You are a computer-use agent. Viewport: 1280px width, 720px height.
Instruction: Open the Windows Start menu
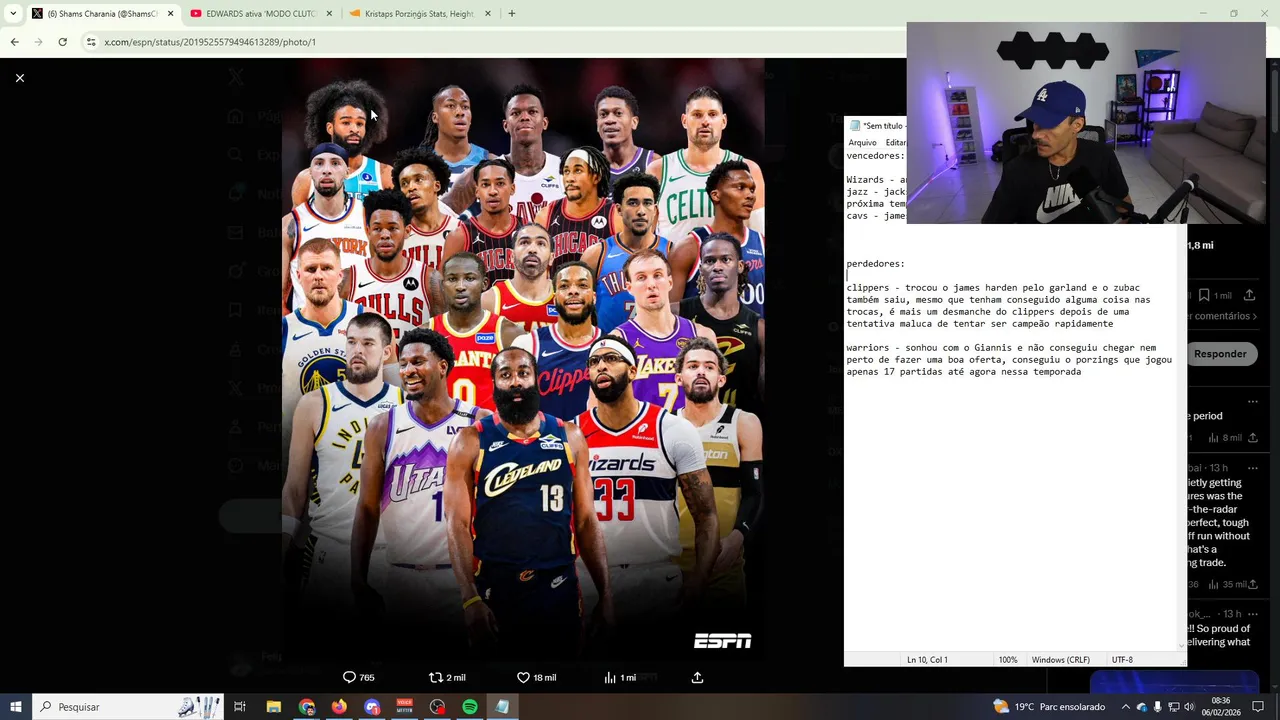click(x=15, y=707)
